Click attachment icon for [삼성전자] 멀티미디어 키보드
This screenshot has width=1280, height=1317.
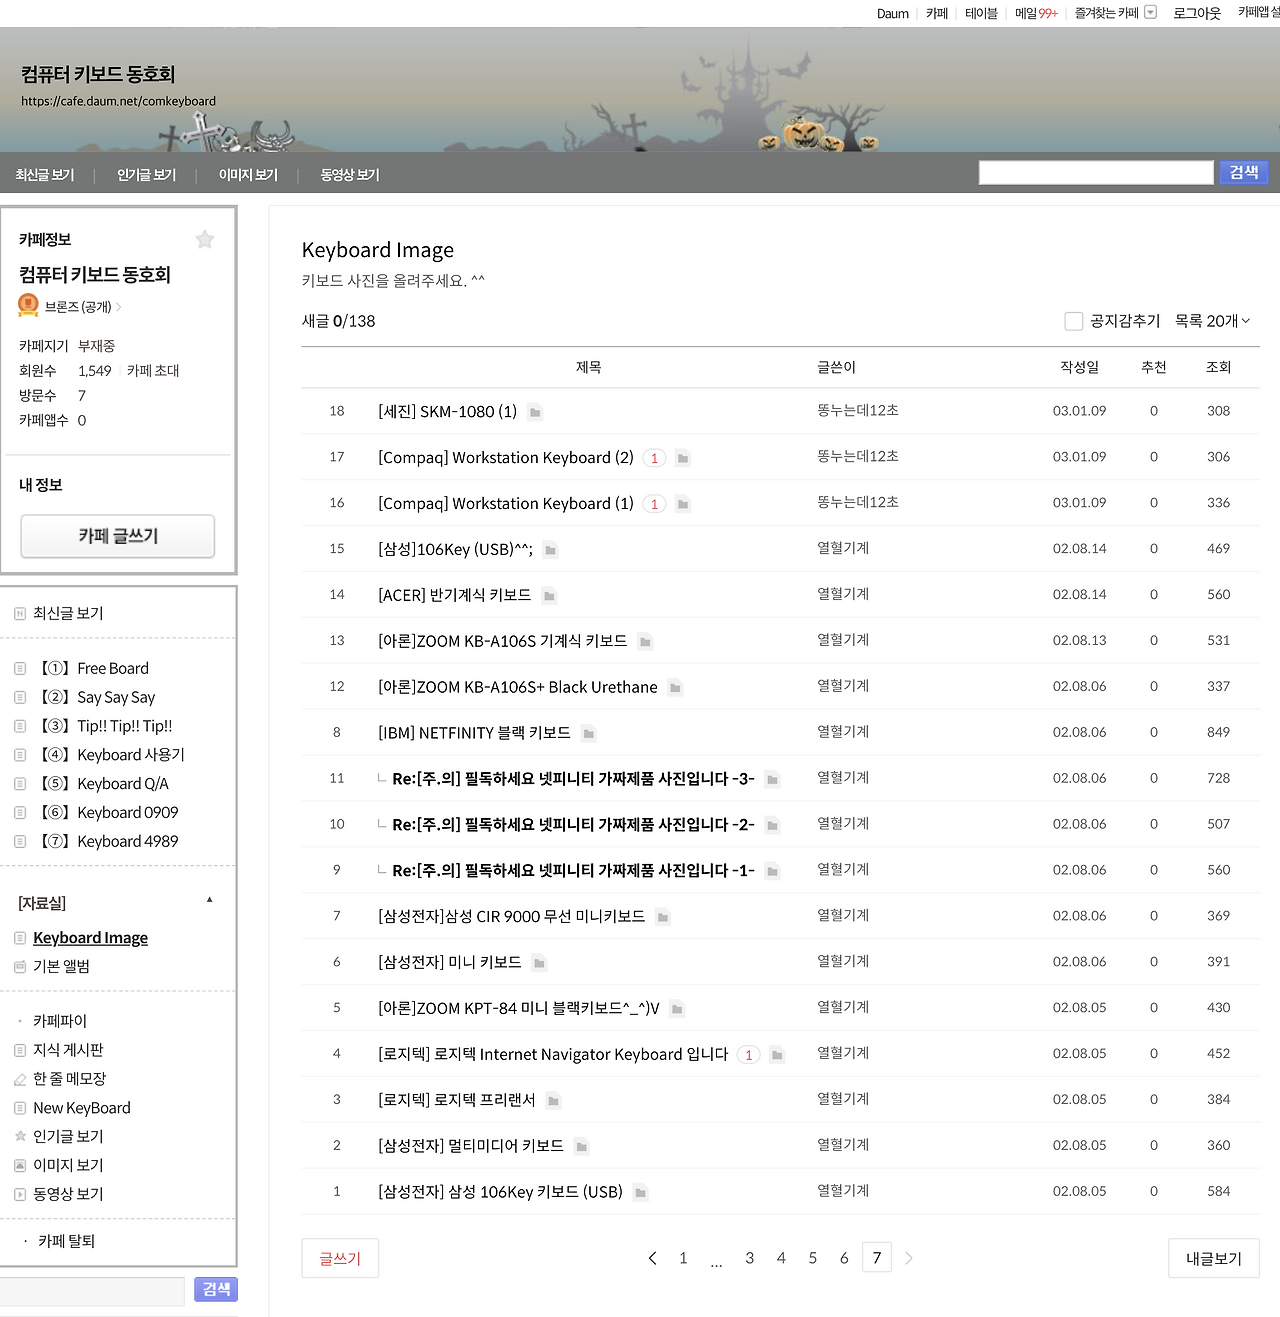(581, 1147)
